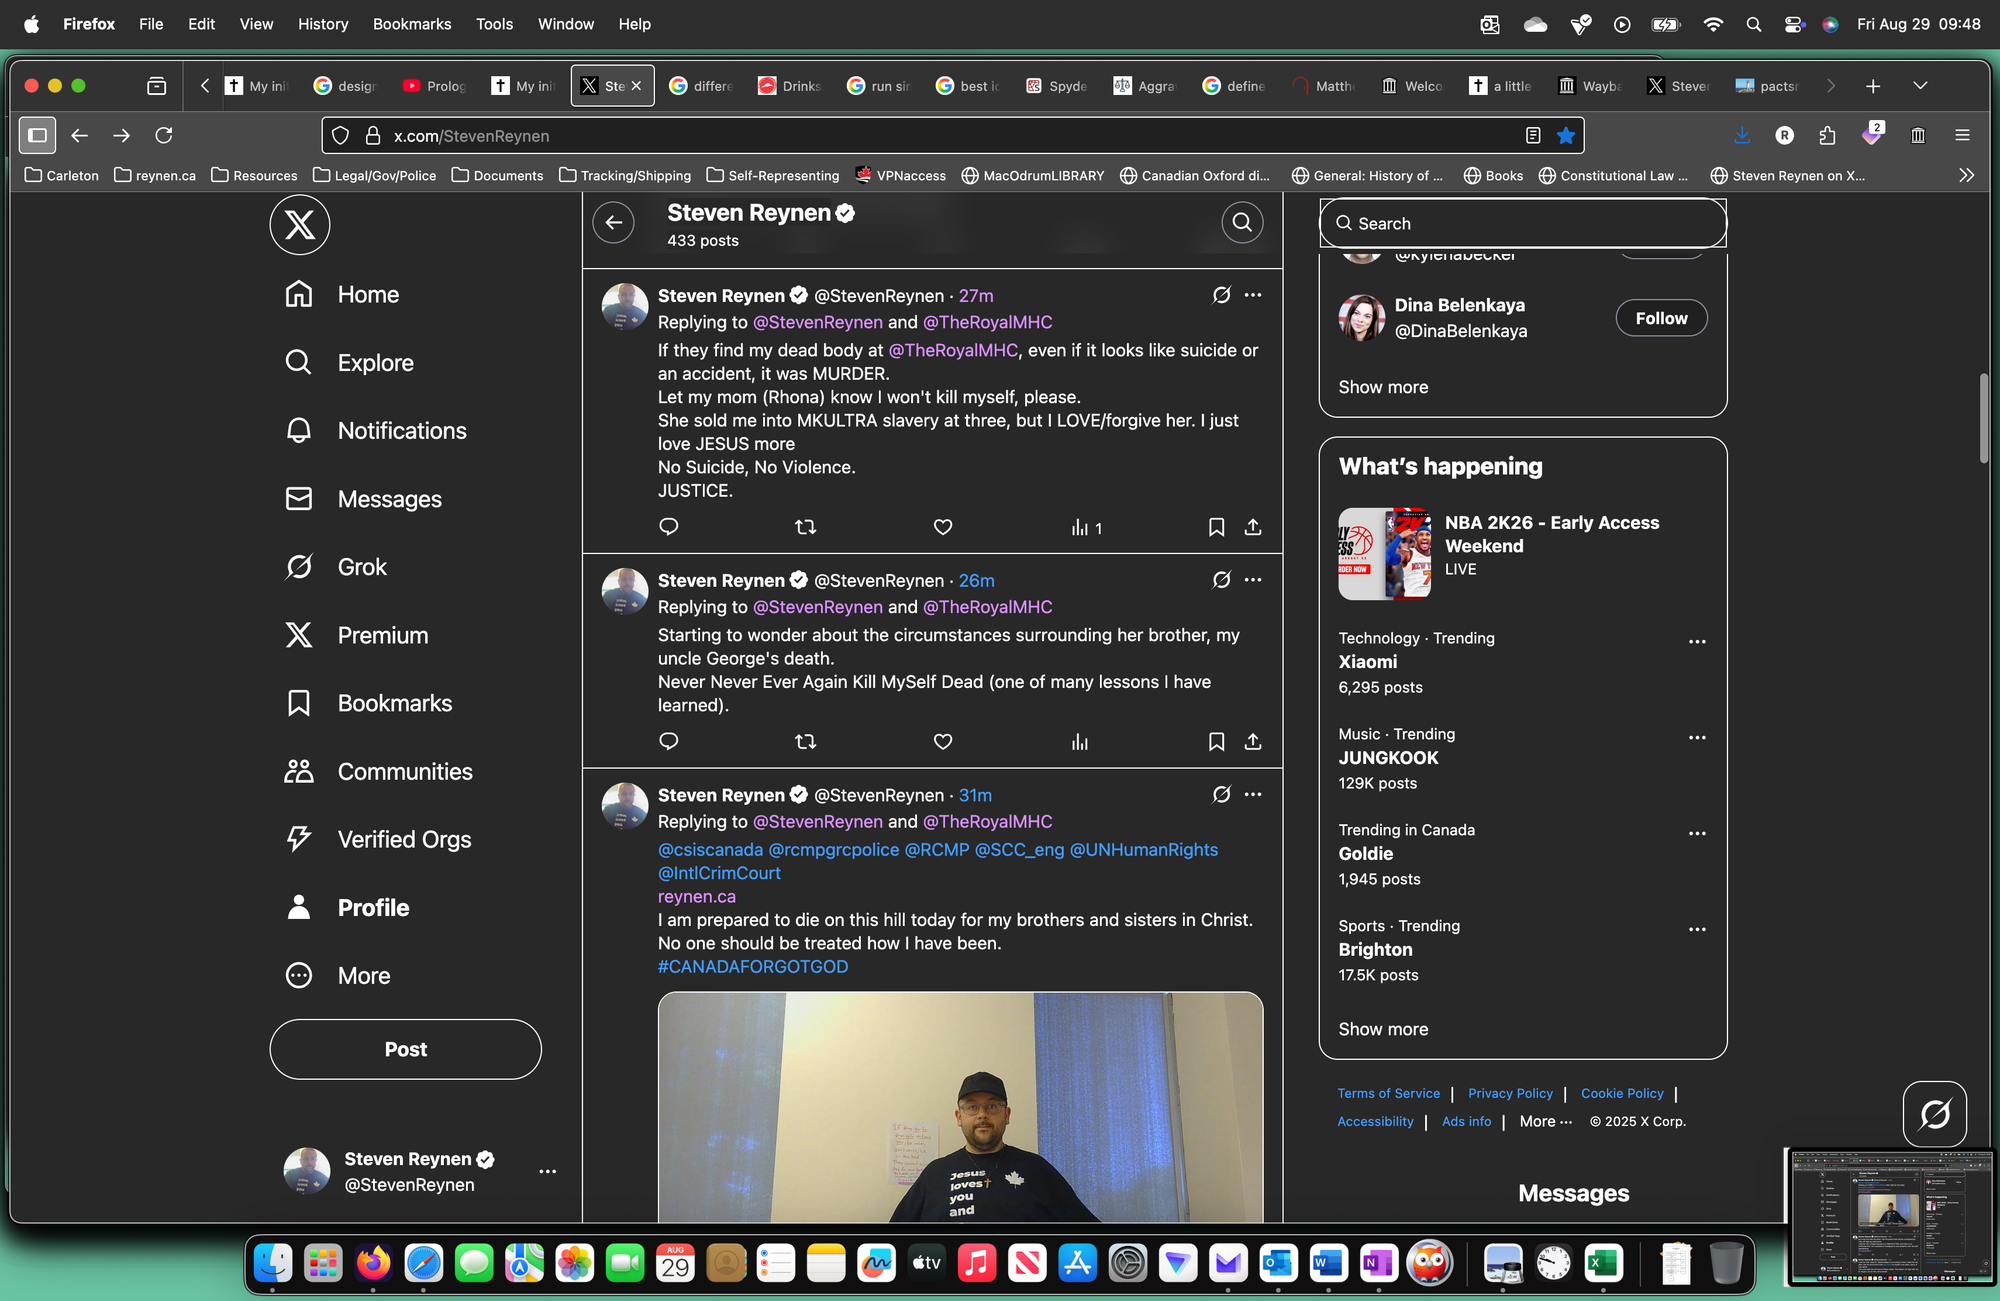Open the reynen.ca link in the post
This screenshot has height=1301, width=2000.
[696, 897]
